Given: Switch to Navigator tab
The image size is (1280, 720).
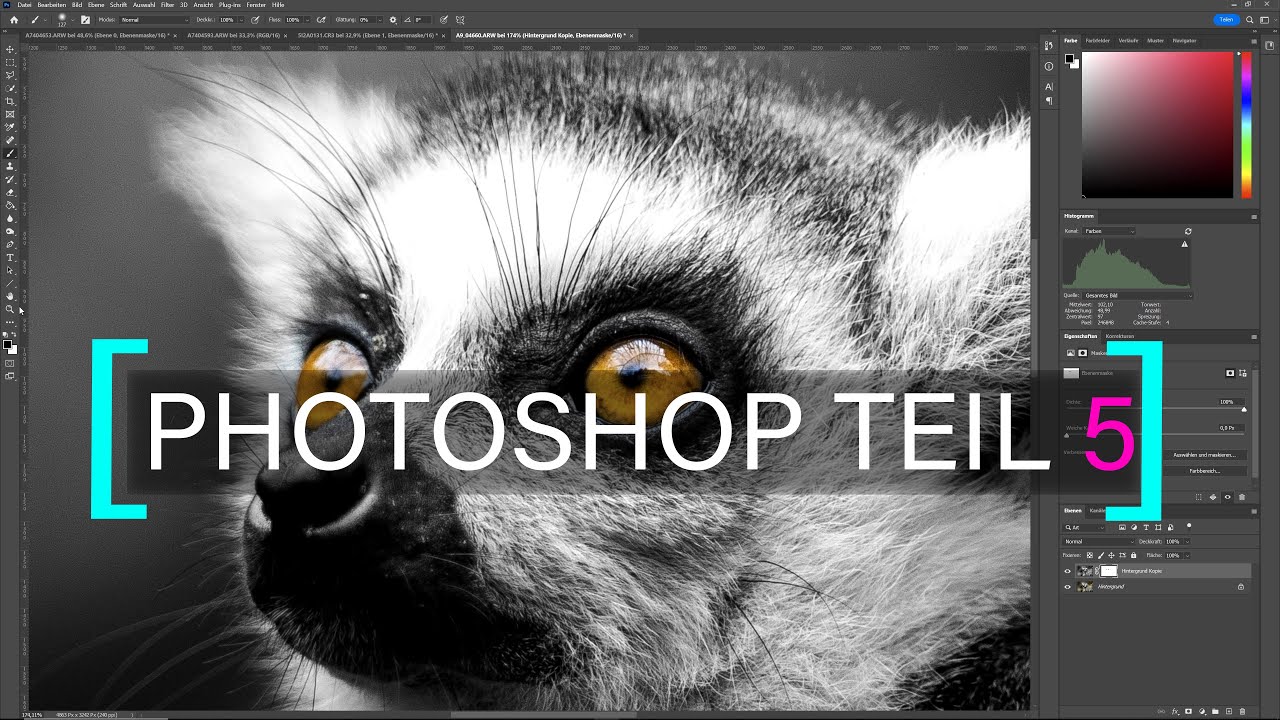Looking at the screenshot, I should 1184,41.
